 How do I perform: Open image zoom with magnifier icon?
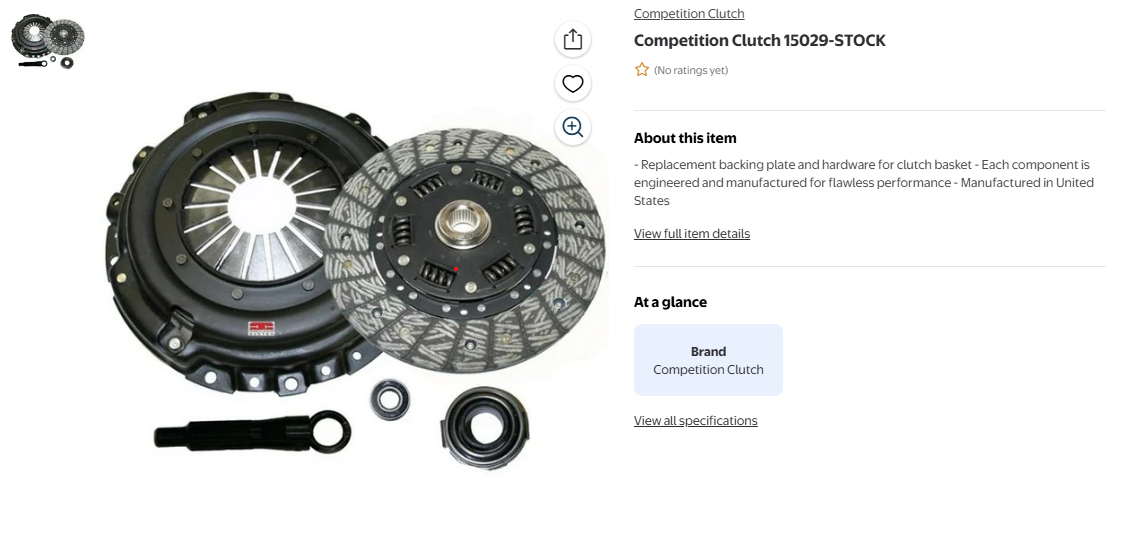[573, 128]
